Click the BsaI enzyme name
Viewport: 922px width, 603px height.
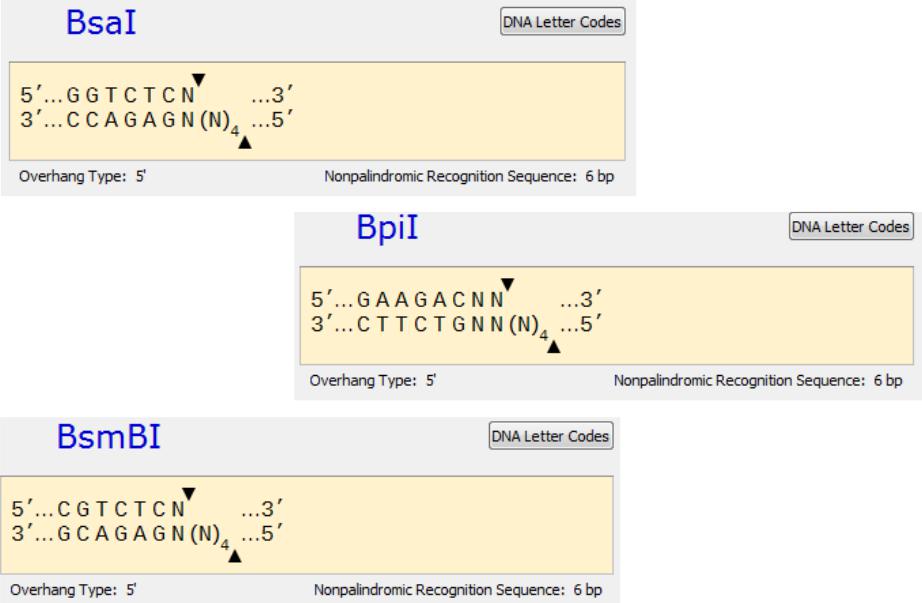101,23
